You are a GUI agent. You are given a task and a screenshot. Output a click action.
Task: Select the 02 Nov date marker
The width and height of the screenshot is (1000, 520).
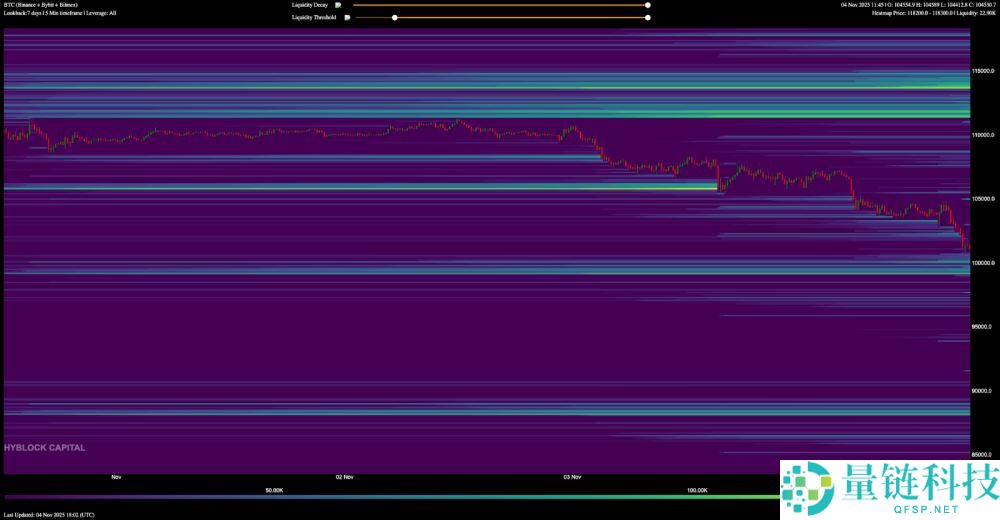(x=344, y=477)
